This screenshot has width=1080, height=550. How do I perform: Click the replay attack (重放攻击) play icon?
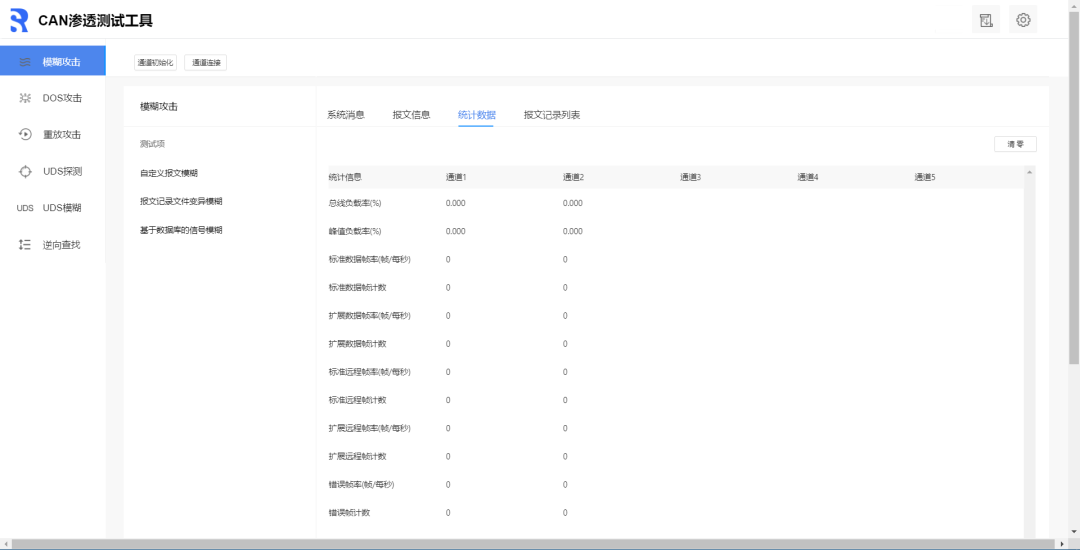(x=25, y=134)
